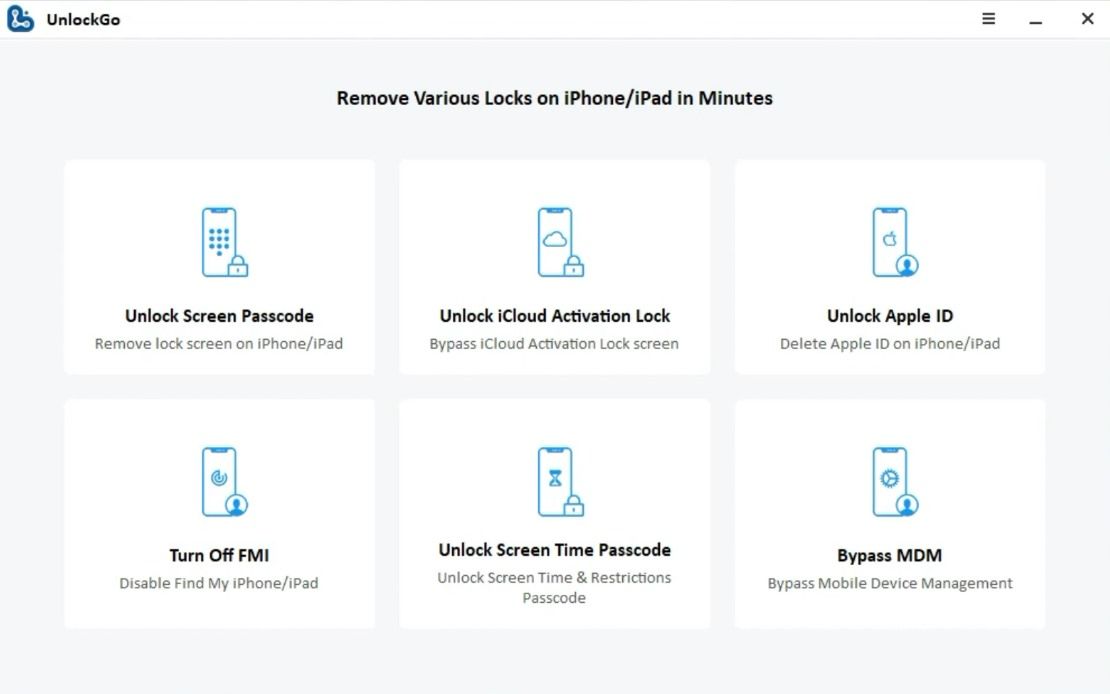Select the Turn Off FMI label

pyautogui.click(x=219, y=556)
